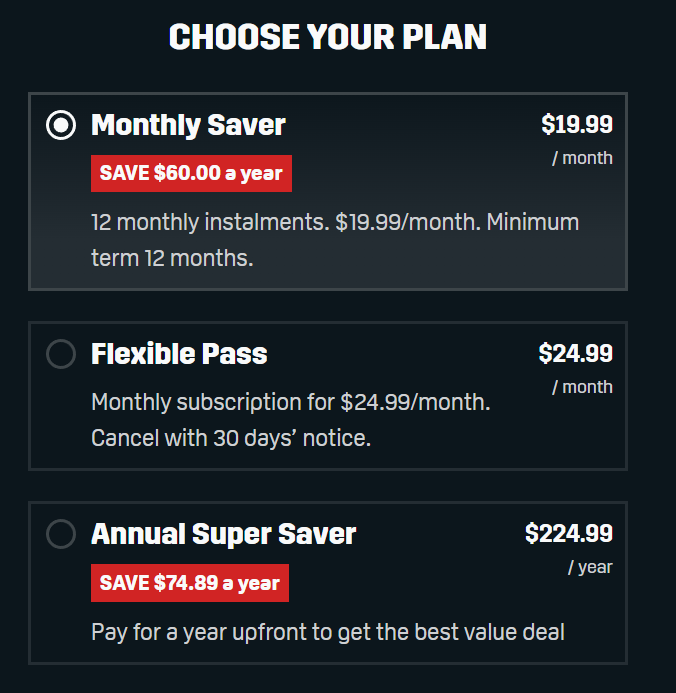Screen dimensions: 676x693
Task: Click the 'Cancel with 30 days' notice.' text
Action: (231, 438)
